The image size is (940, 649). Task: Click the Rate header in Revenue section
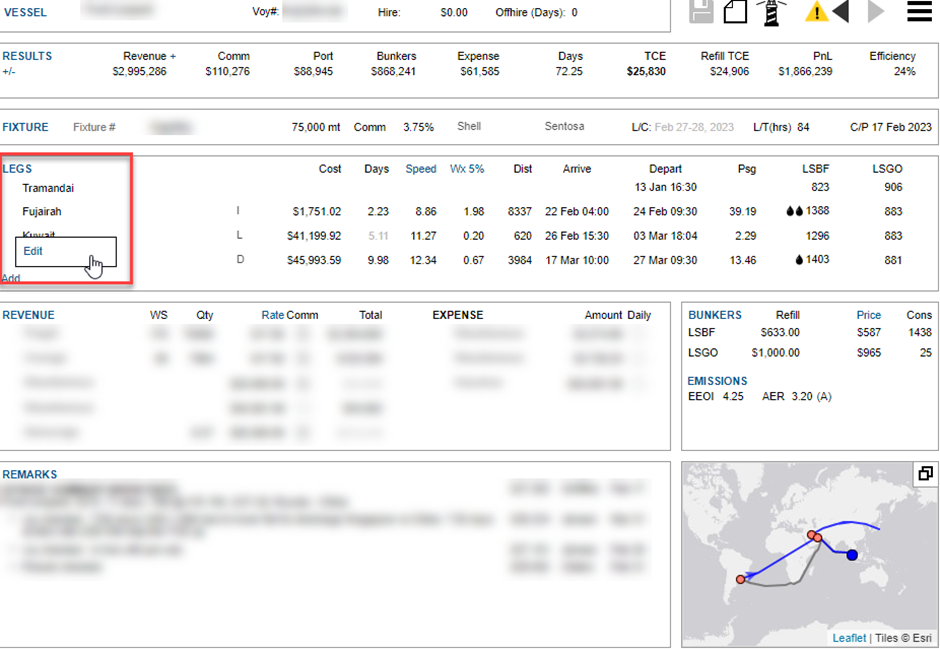coord(273,315)
